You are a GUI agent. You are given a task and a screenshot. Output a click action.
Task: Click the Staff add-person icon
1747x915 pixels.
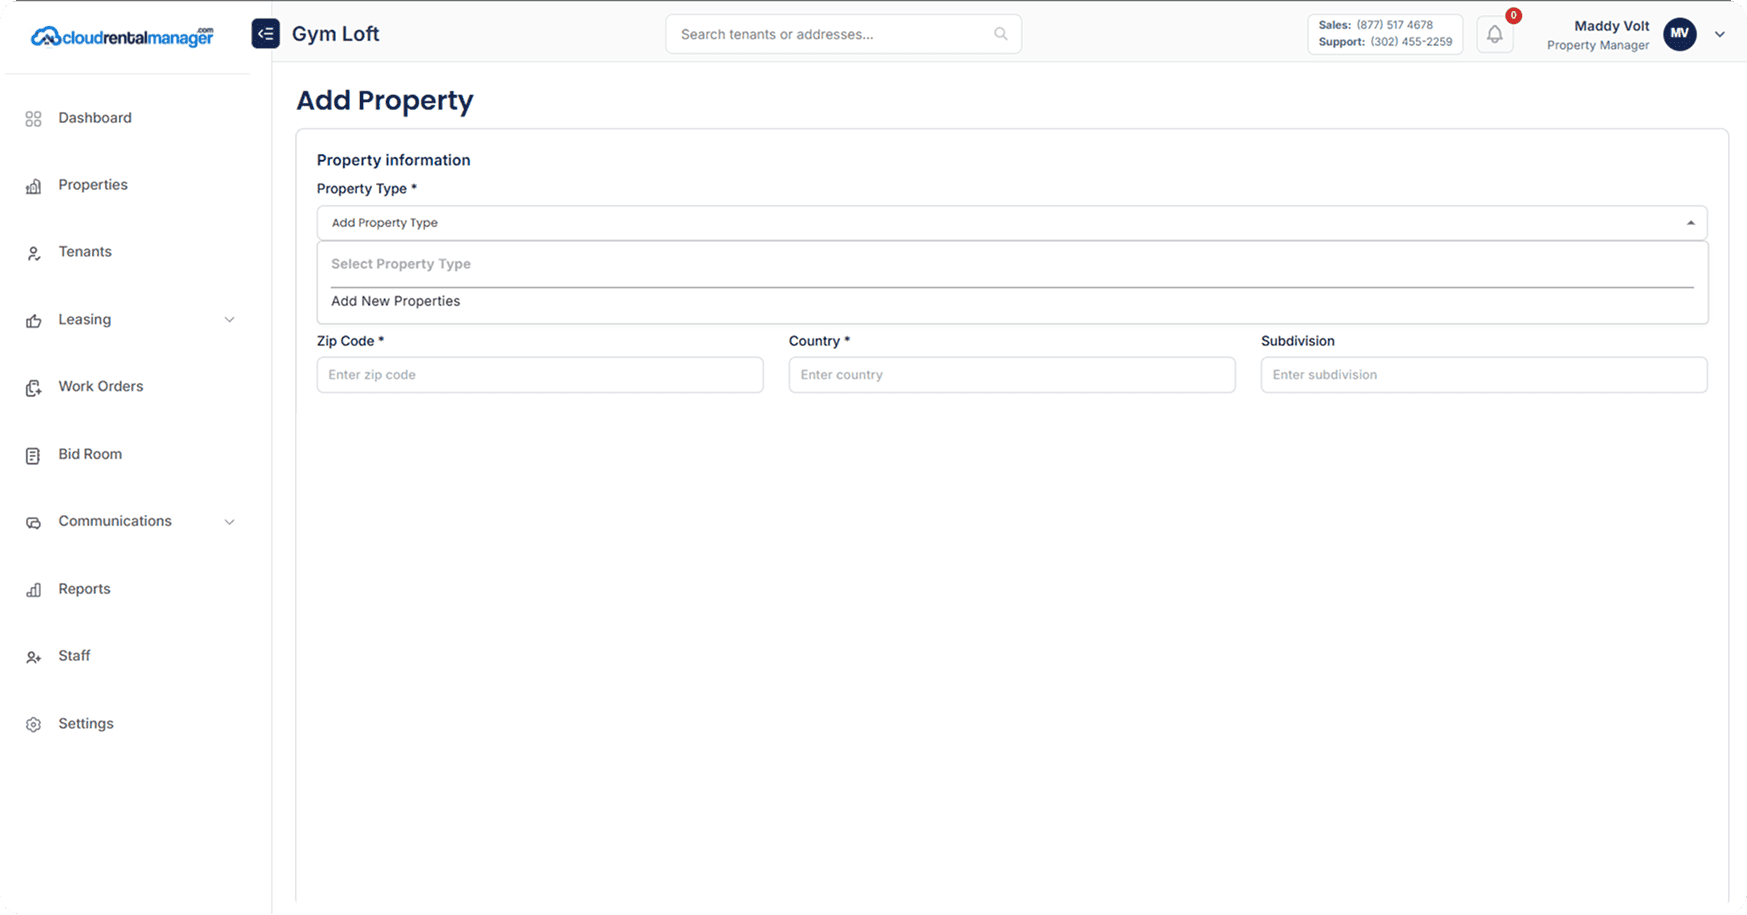point(33,657)
